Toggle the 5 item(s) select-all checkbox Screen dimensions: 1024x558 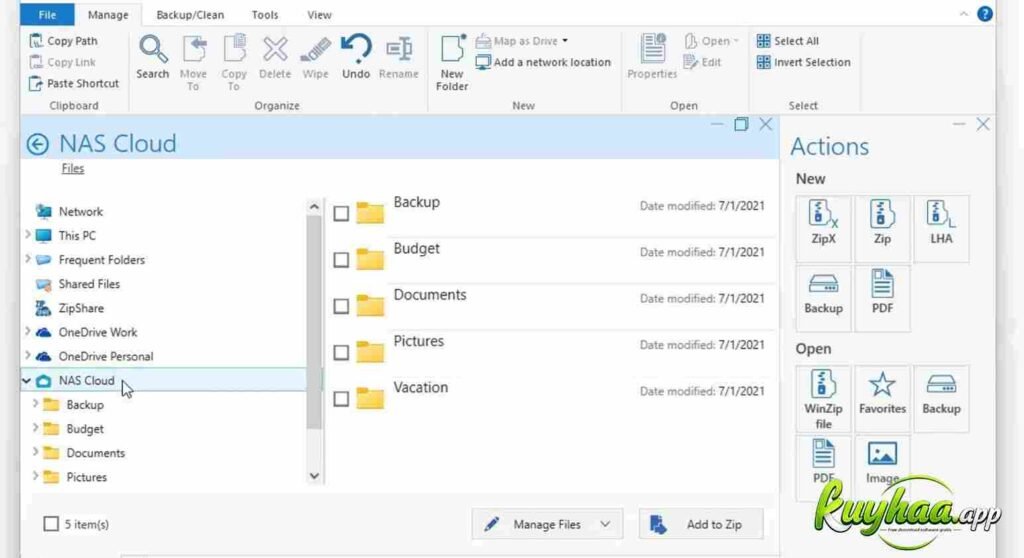pyautogui.click(x=51, y=524)
